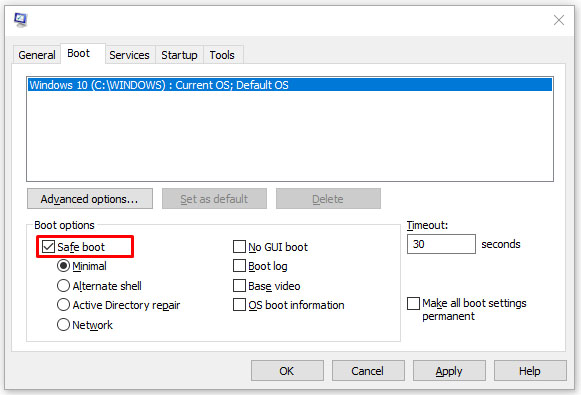Click the System Configuration icon in the title bar
This screenshot has height=395, width=581.
coord(20,20)
